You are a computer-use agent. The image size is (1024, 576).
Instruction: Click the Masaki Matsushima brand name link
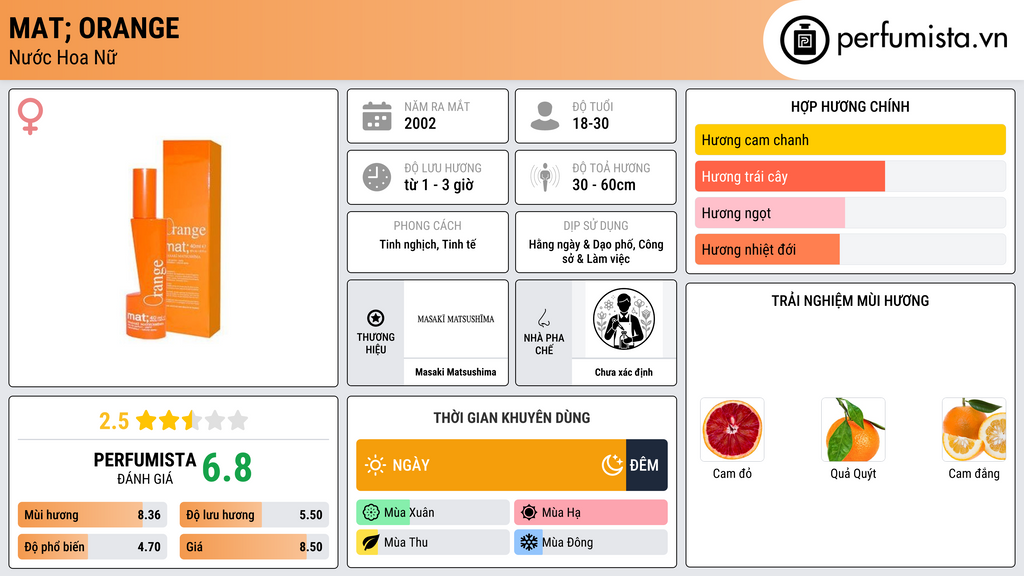pos(456,372)
